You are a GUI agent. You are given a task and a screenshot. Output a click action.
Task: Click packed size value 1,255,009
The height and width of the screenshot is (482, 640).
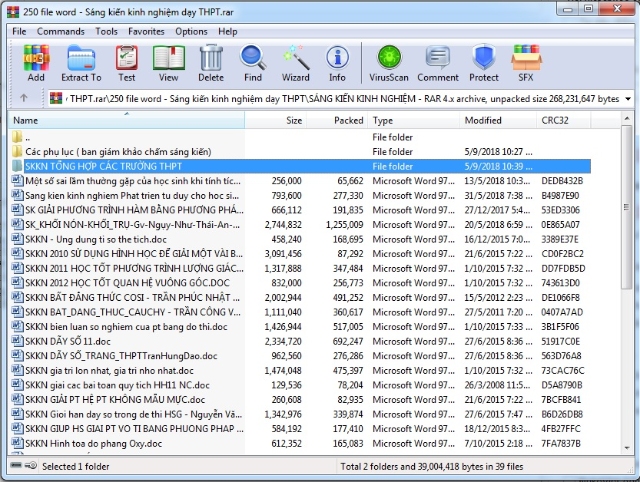click(344, 224)
